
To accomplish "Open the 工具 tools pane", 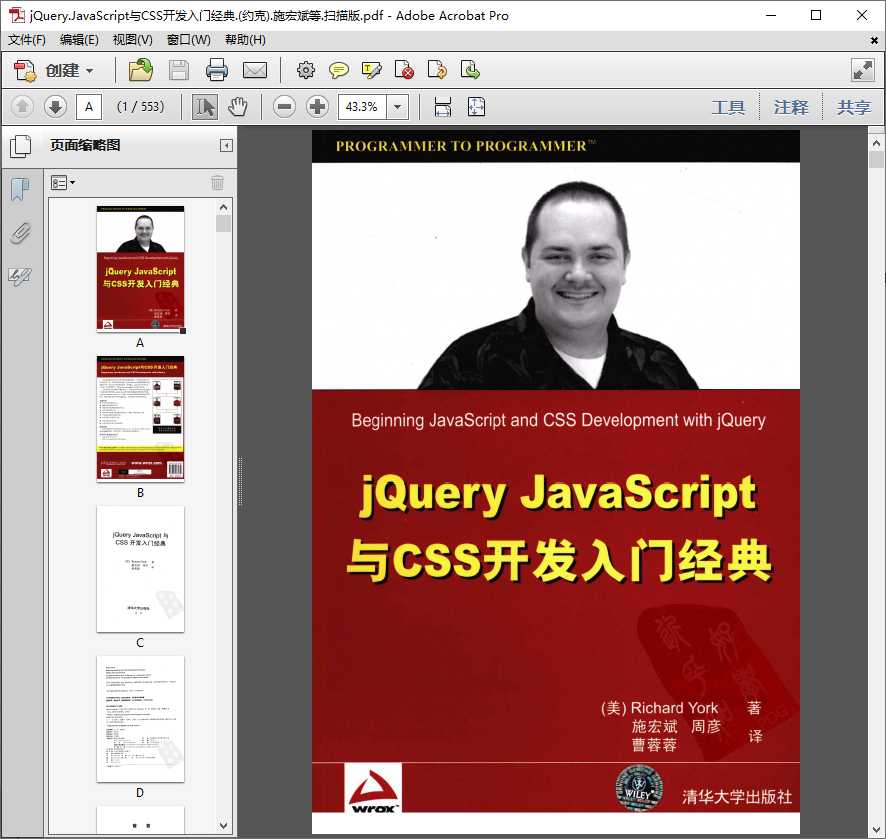I will 728,107.
